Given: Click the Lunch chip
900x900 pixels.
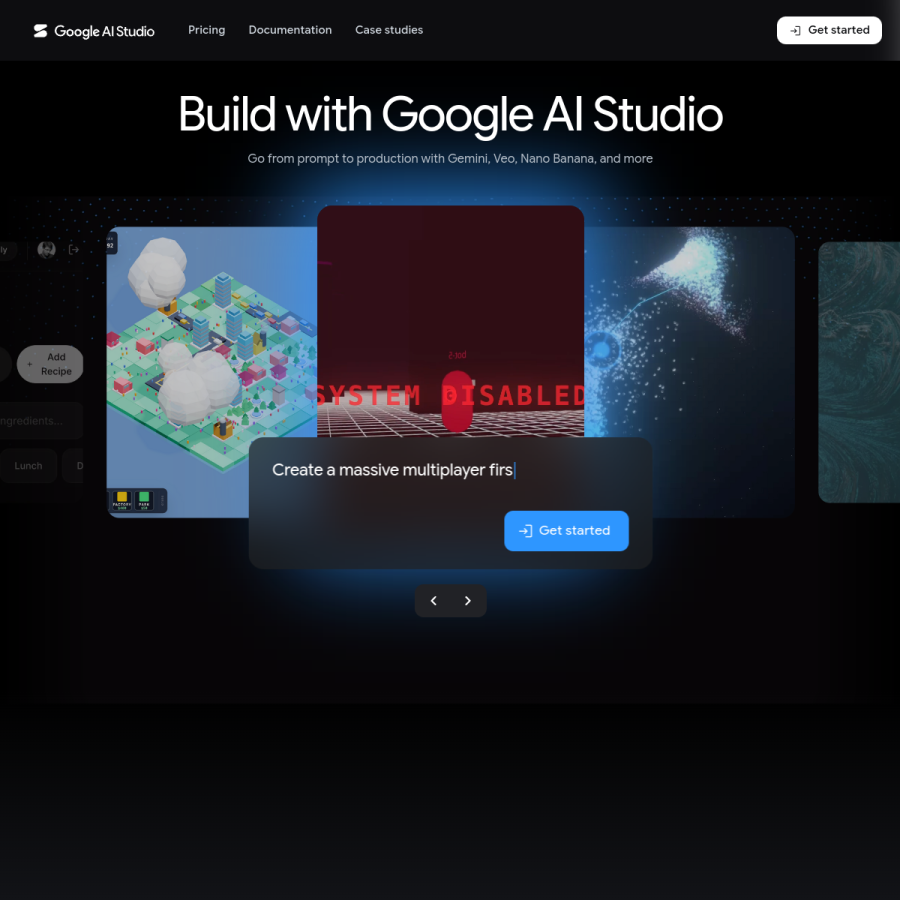Looking at the screenshot, I should (x=28, y=465).
